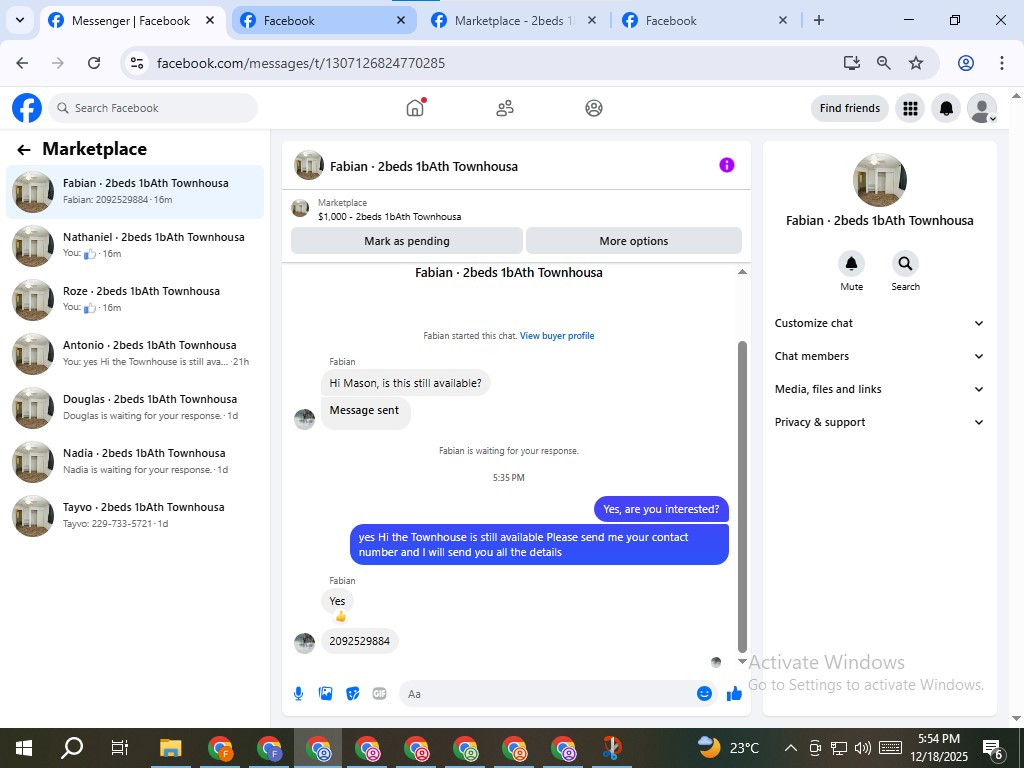Open the Facebook logo home link
Viewport: 1024px width, 768px height.
coord(27,108)
